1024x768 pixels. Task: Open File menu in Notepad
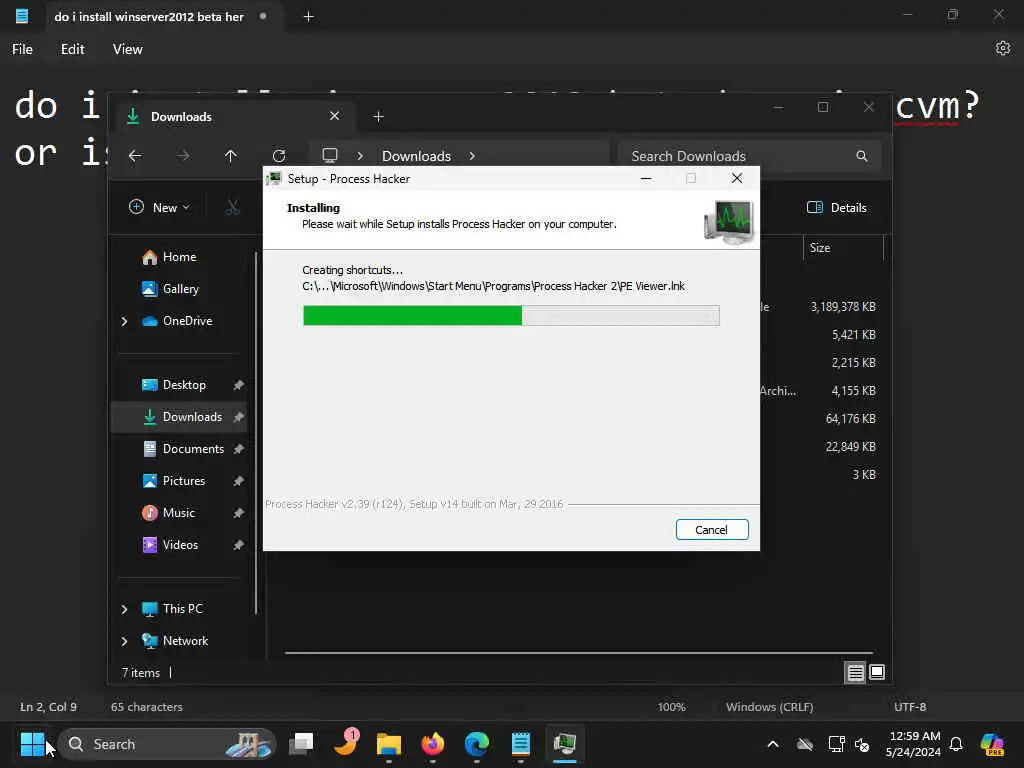(22, 49)
